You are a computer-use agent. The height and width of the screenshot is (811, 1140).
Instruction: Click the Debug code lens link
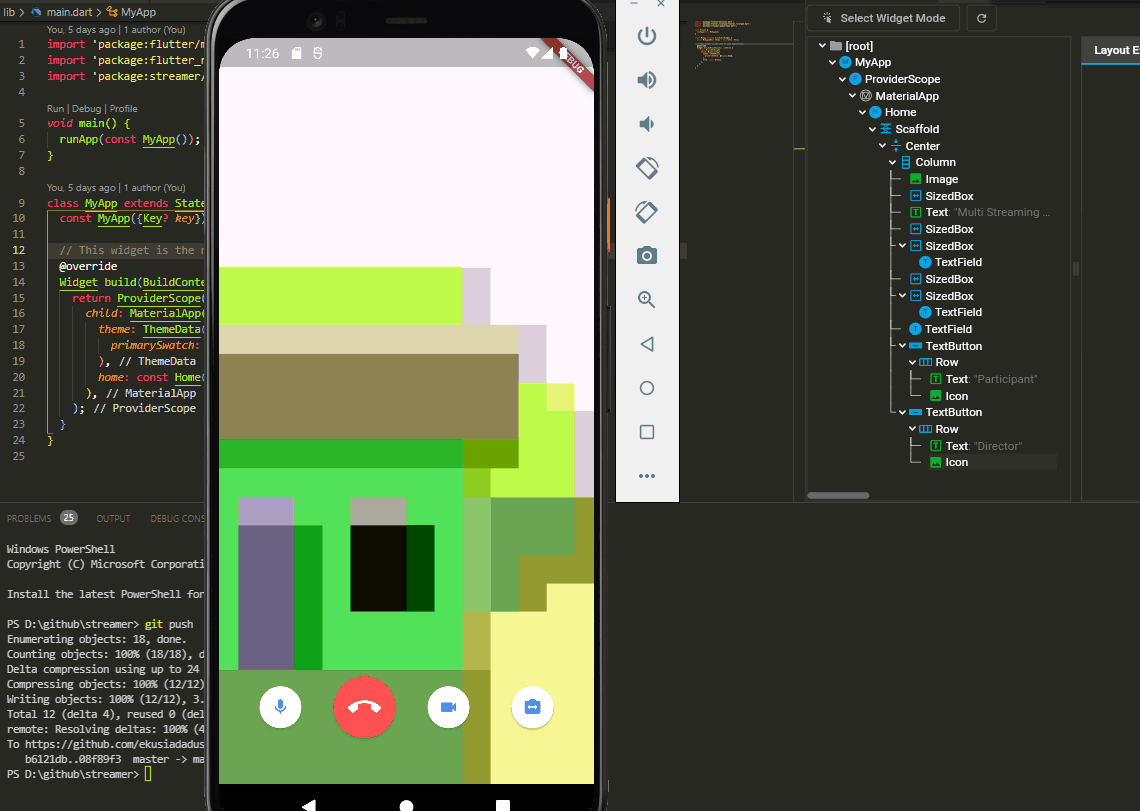point(87,108)
